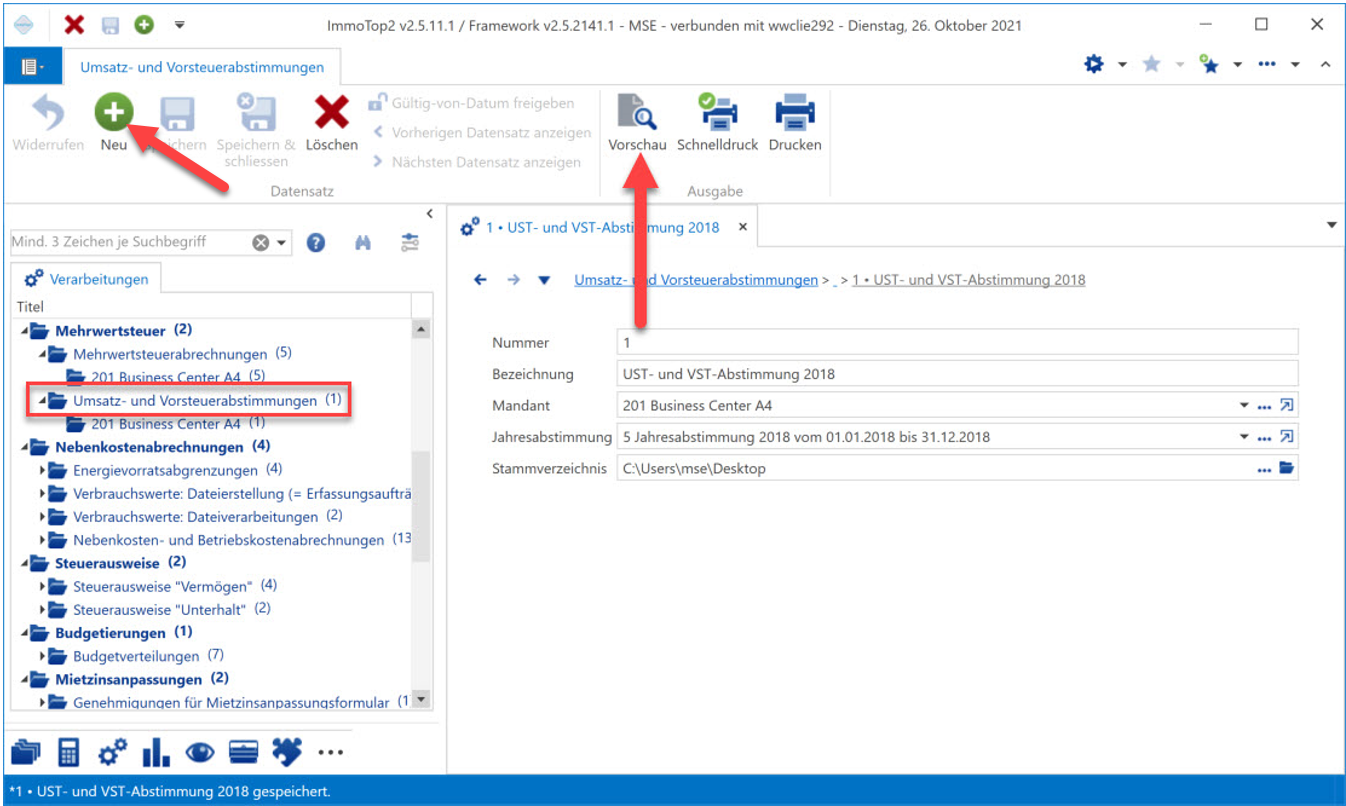
Task: Click the open-record arrow icon beside Jahresabstimmung
Action: pos(1287,437)
